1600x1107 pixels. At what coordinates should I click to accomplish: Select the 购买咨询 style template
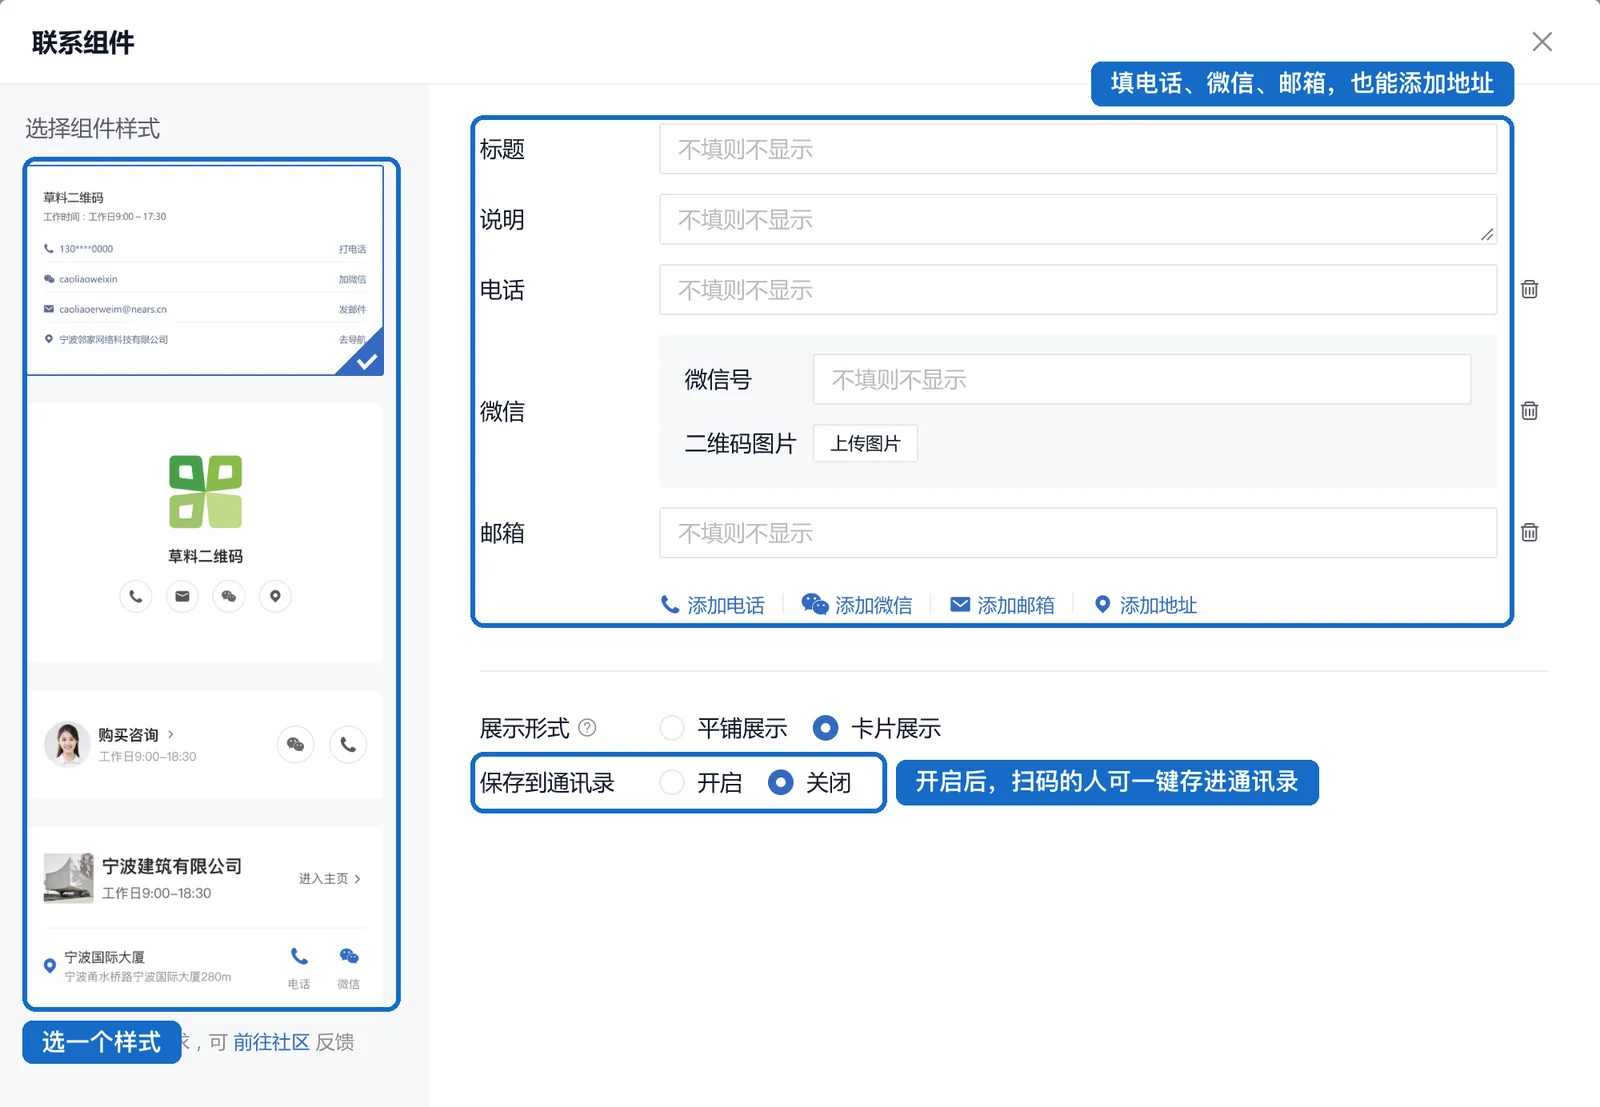coord(205,744)
